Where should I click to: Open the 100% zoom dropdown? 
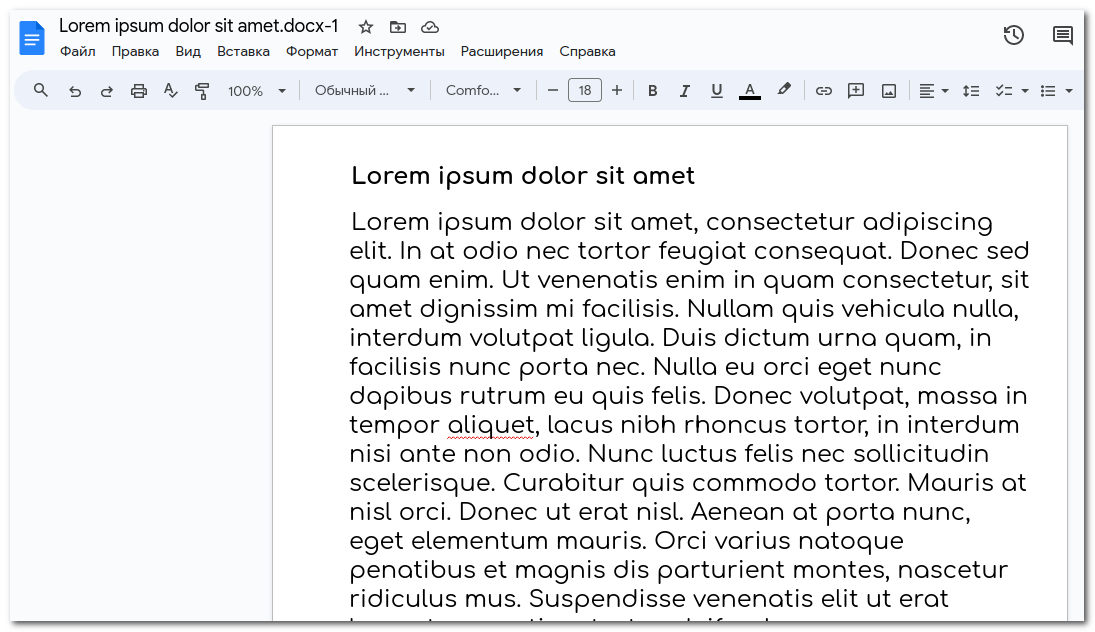(x=257, y=91)
